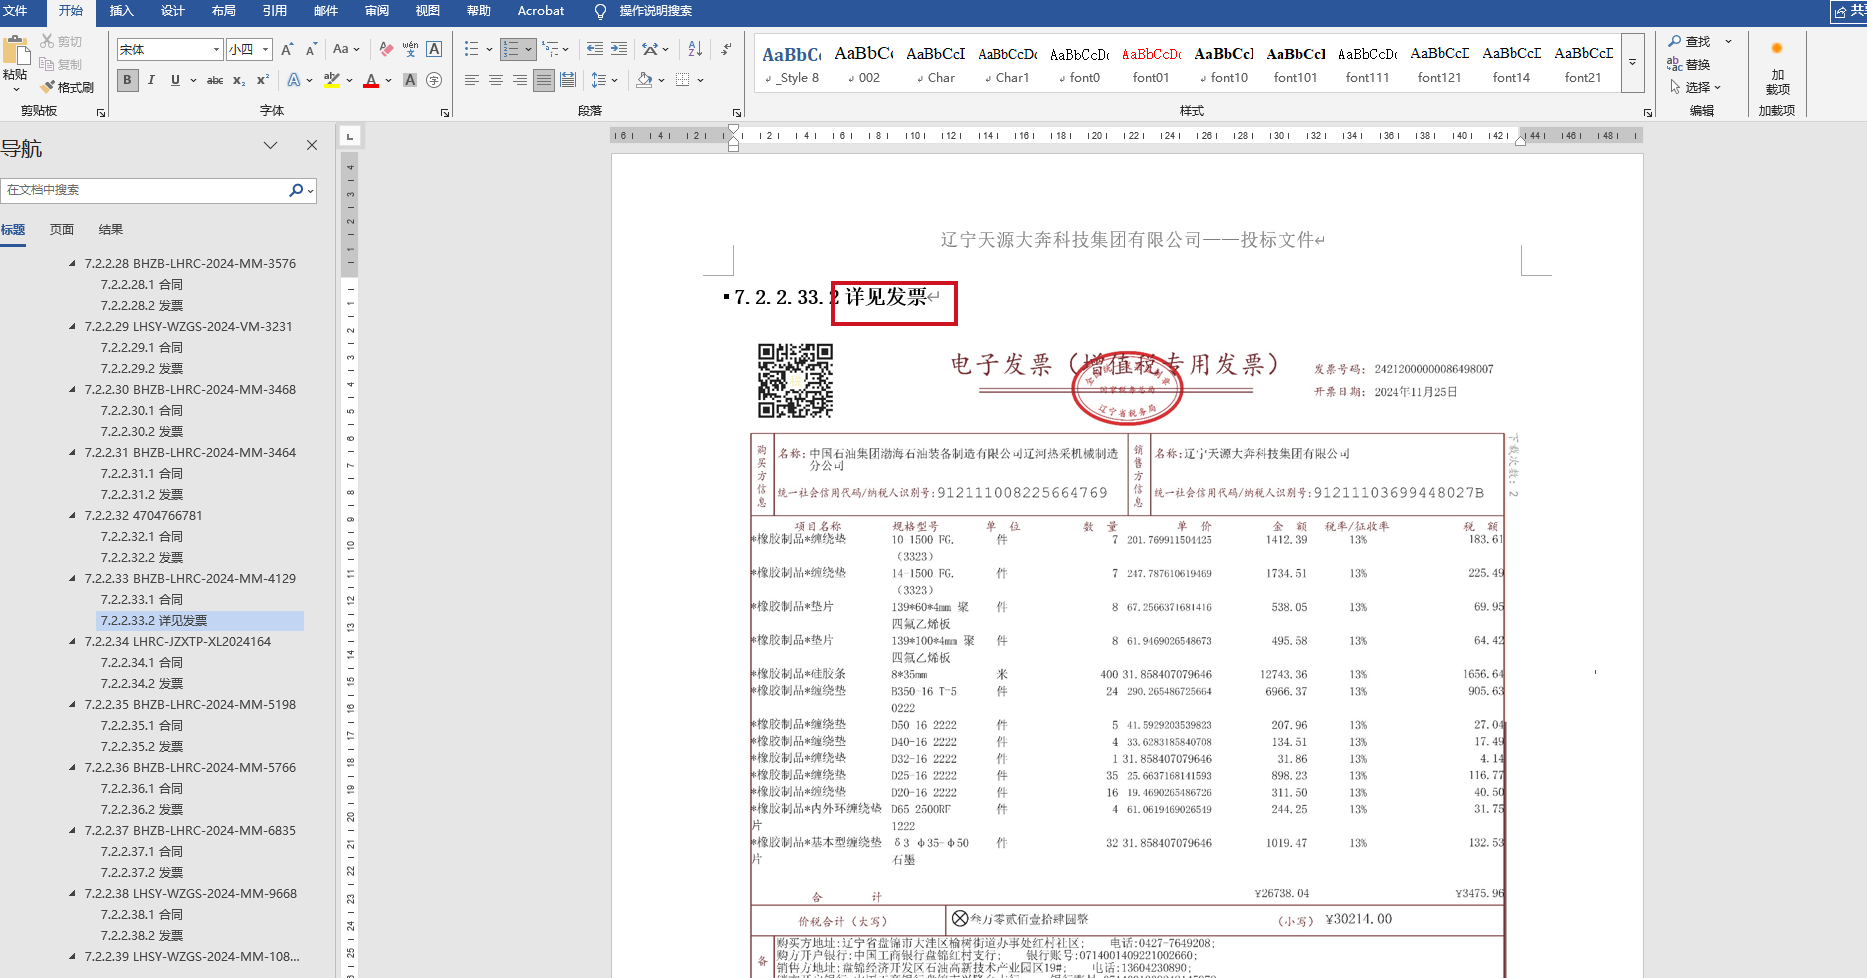Jump to heading 7.2.2.36.2 发票
This screenshot has width=1867, height=978.
pos(142,809)
